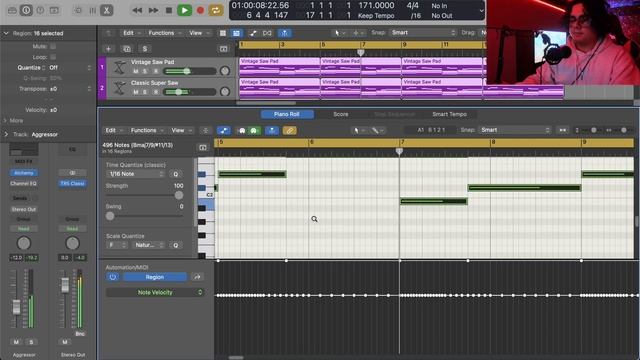Open tracks area Snap Smart dropdown

point(423,33)
